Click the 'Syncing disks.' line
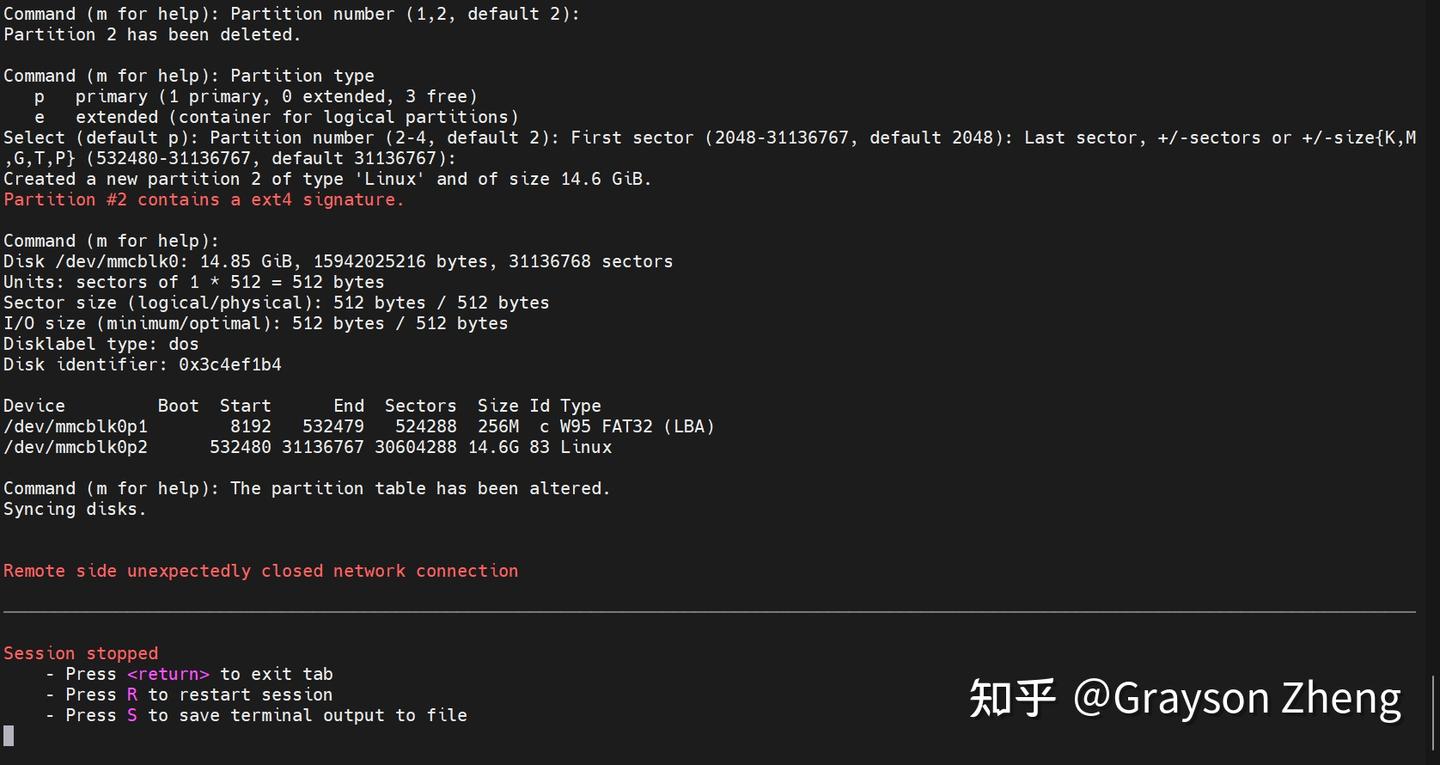The image size is (1440, 765). 75,509
